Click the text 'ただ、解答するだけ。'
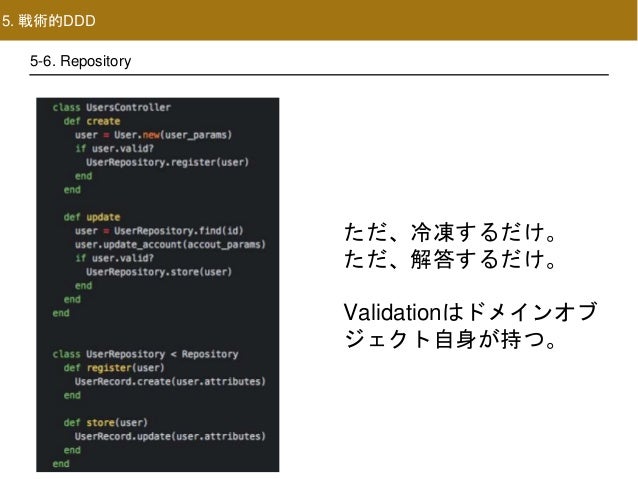This screenshot has width=638, height=479. click(450, 259)
